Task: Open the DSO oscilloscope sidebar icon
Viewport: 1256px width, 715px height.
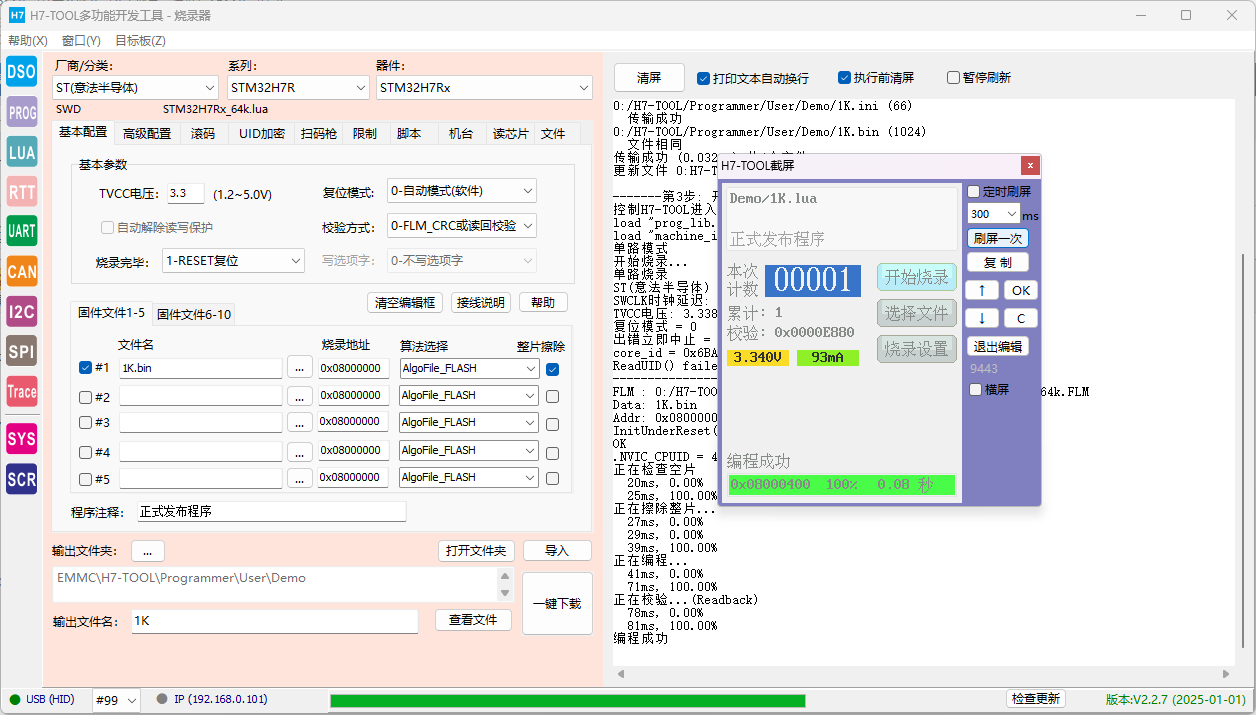Action: (x=22, y=70)
